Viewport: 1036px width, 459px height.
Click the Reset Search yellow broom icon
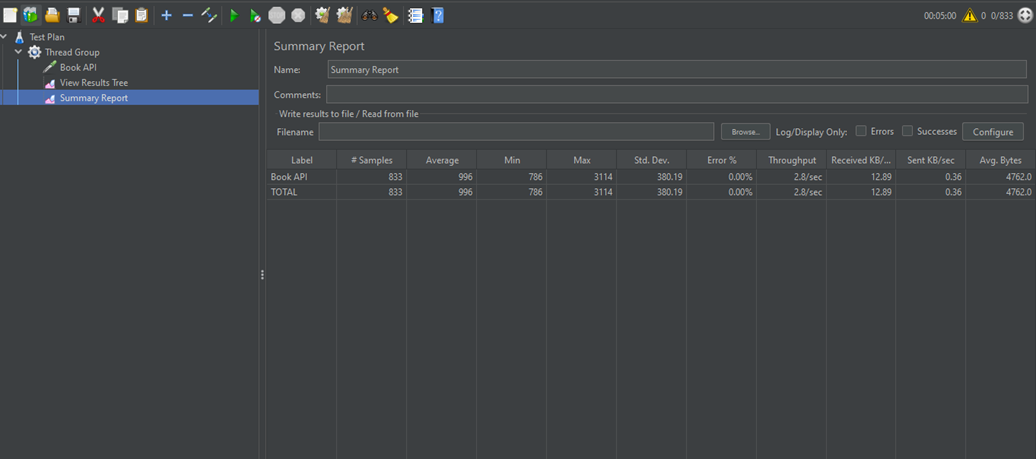(390, 15)
